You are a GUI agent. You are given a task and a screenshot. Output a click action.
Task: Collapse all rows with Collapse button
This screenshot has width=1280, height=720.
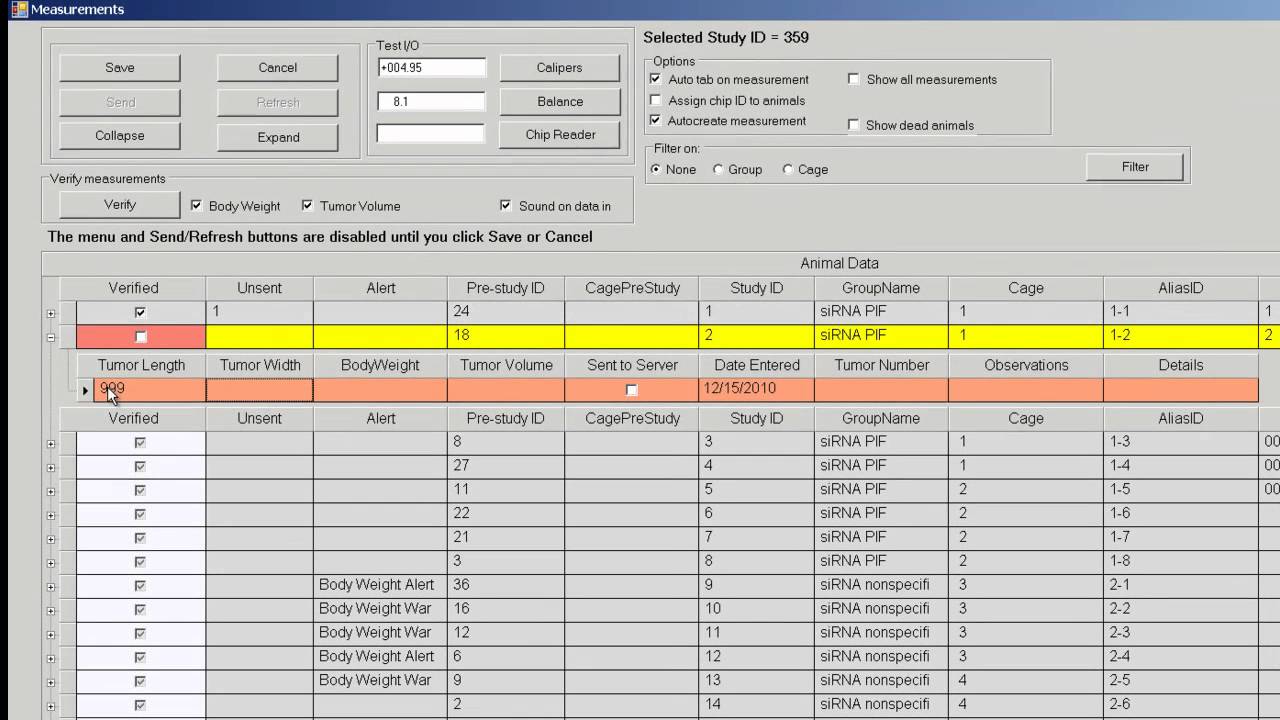[x=120, y=136]
